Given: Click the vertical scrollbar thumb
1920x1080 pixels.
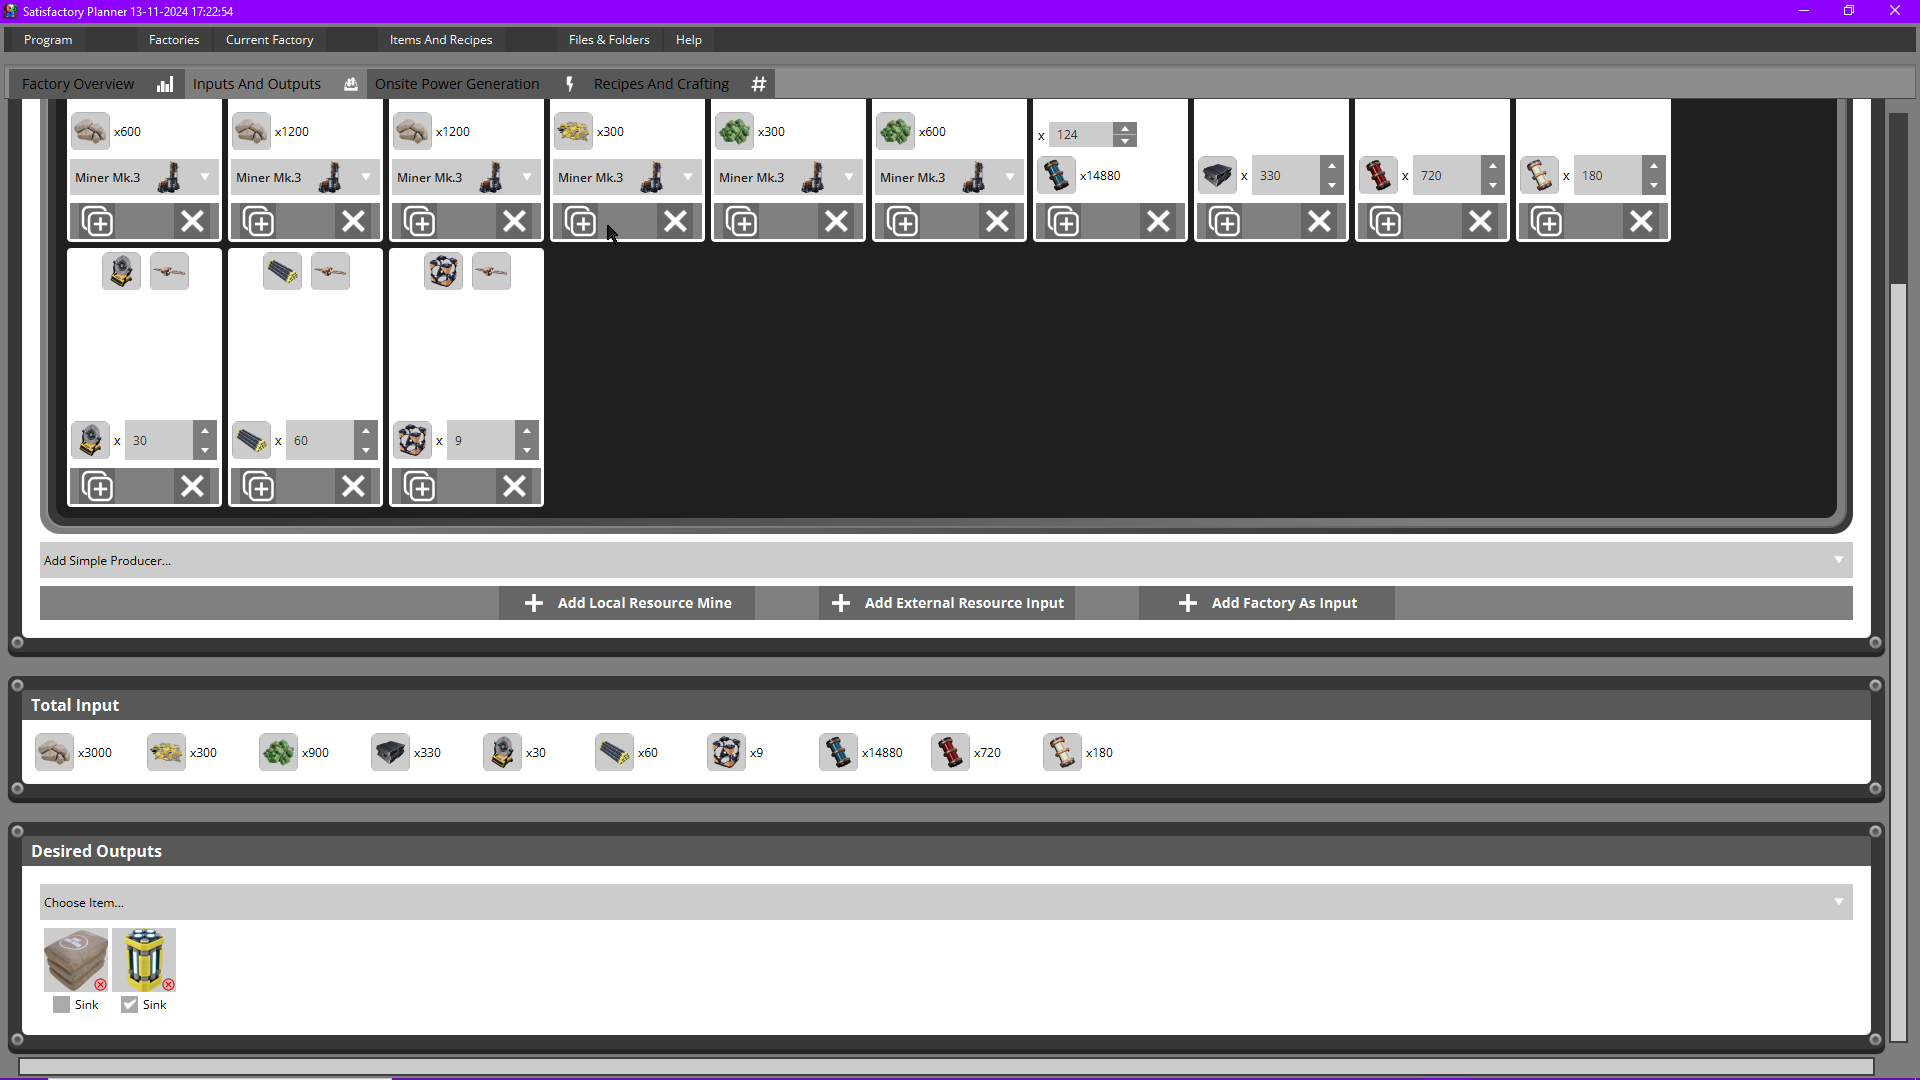Looking at the screenshot, I should pos(1897,660).
